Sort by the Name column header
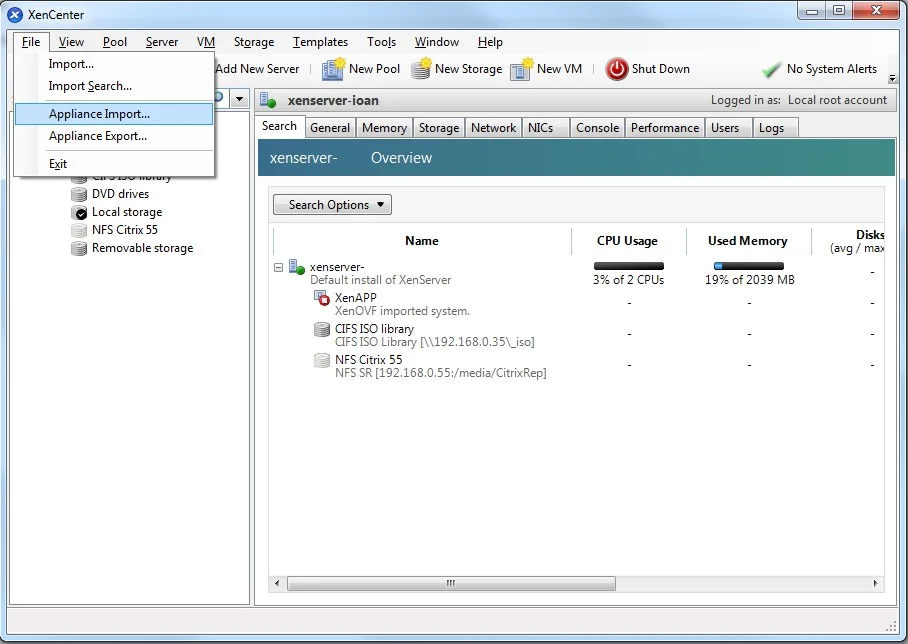908x644 pixels. point(422,241)
